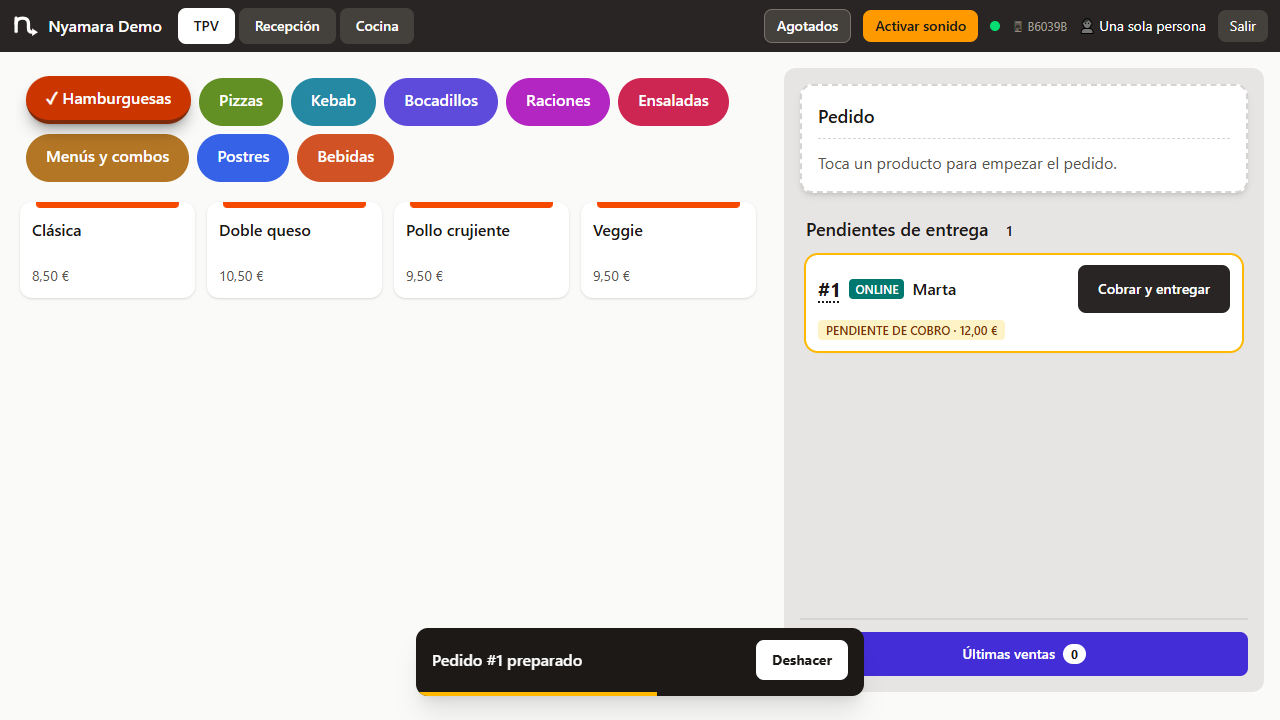Select the Pizzas category

(241, 102)
